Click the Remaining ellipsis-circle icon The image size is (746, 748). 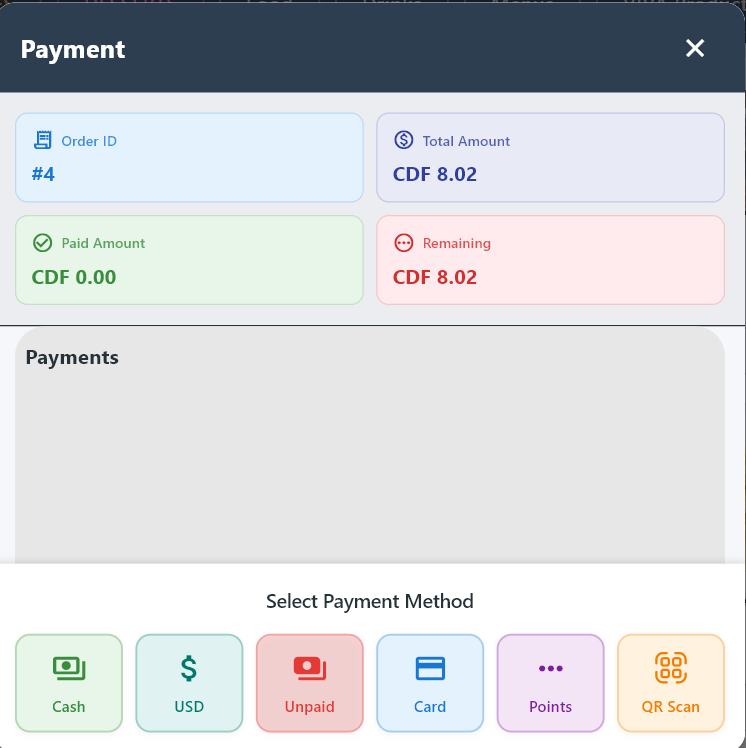click(x=404, y=243)
